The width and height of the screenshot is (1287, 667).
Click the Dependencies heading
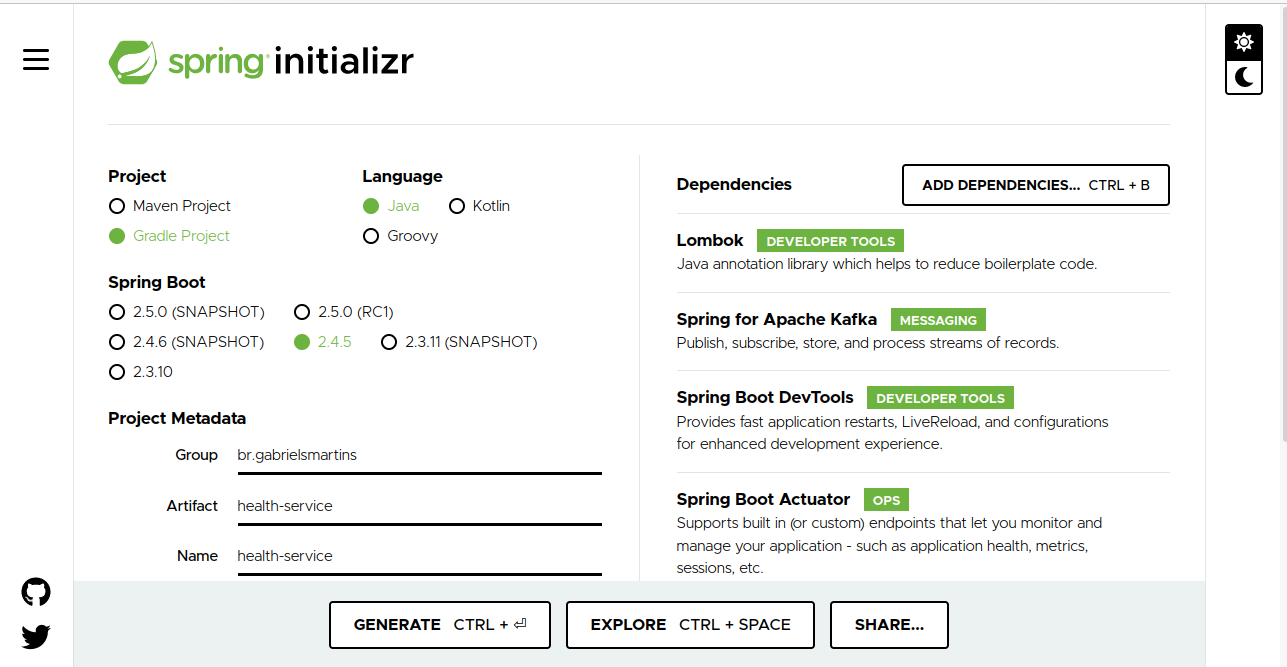click(734, 184)
